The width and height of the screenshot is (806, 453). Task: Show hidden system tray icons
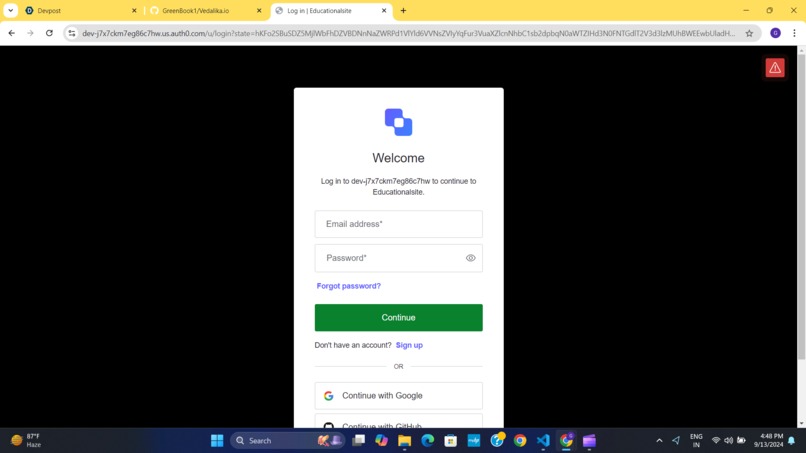click(659, 441)
